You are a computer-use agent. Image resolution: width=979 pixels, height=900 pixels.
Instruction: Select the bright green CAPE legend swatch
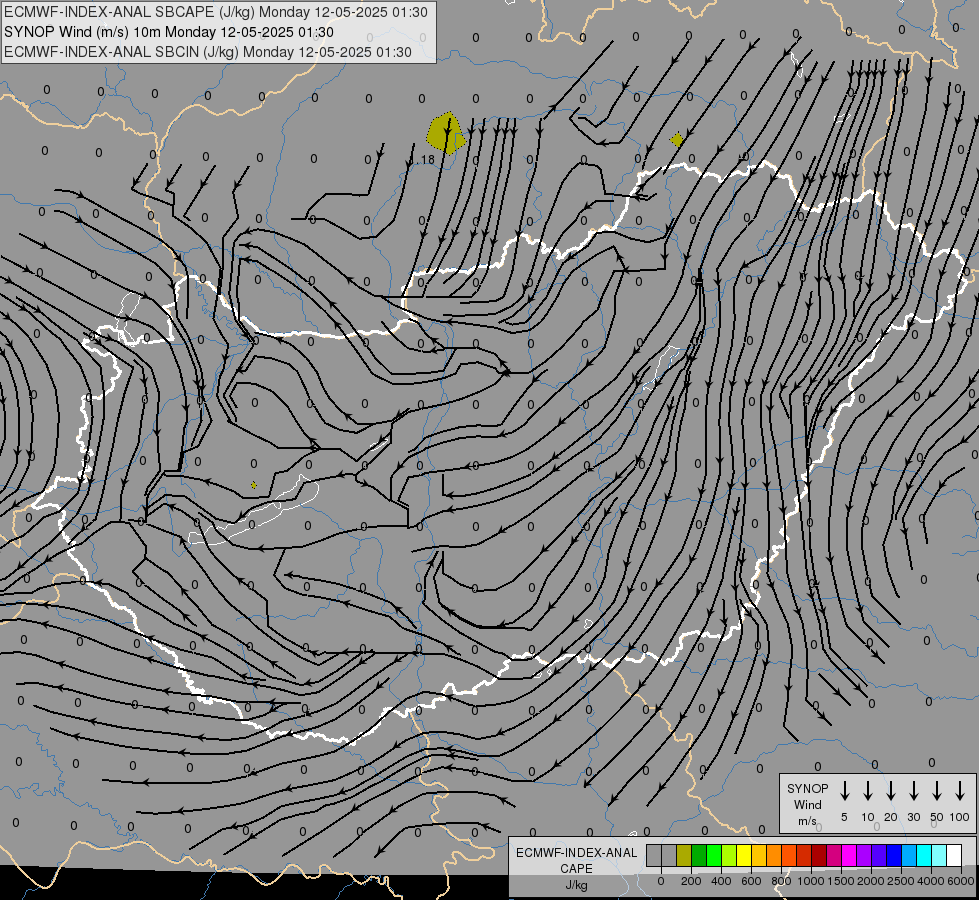coord(714,855)
